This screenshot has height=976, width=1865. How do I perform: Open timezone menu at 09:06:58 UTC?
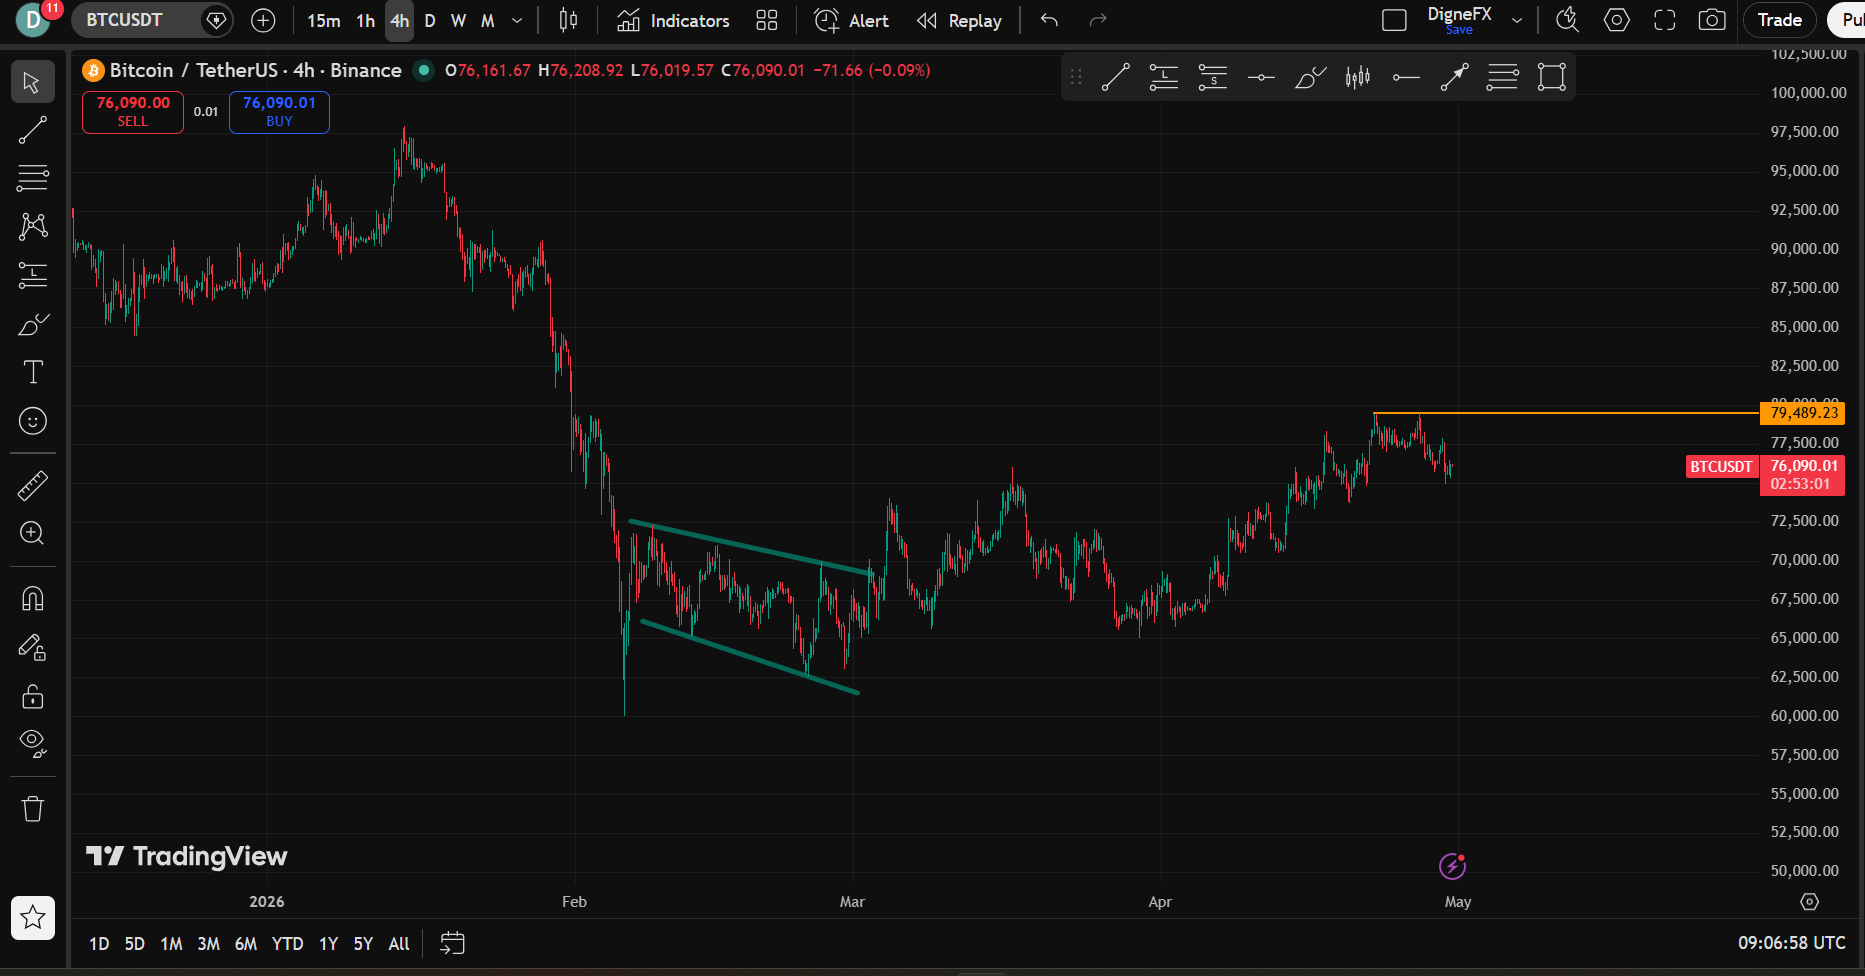pyautogui.click(x=1792, y=943)
